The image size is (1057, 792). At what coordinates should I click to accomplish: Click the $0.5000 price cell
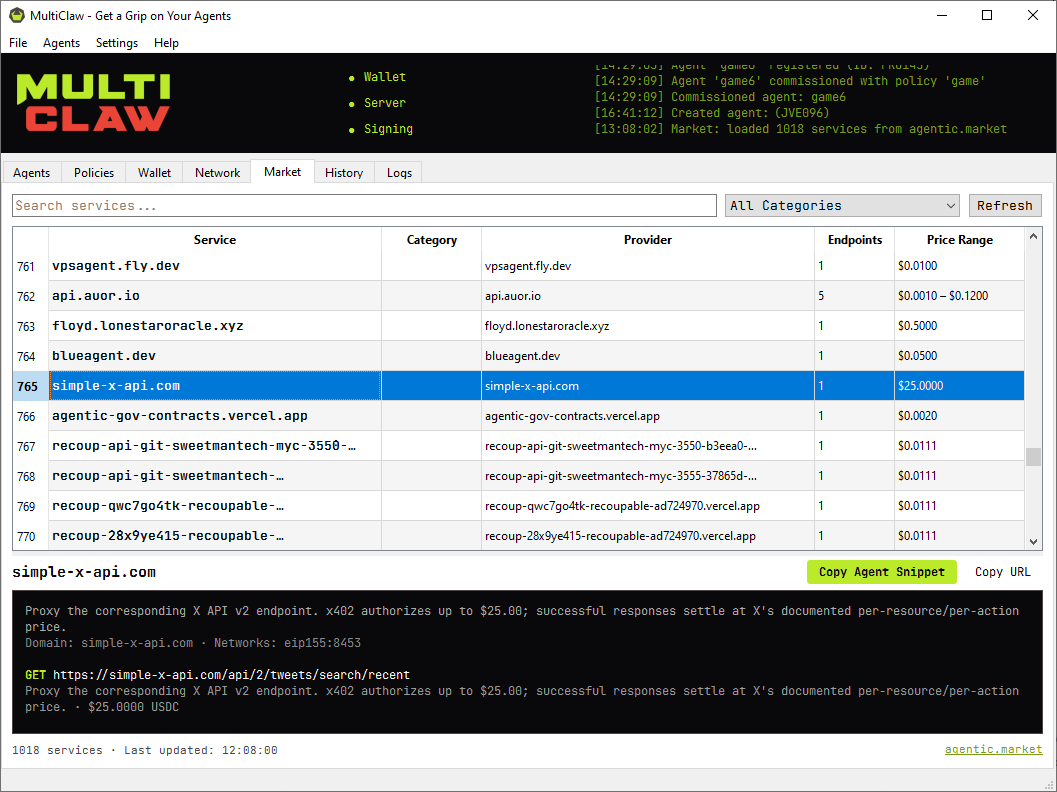pyautogui.click(x=959, y=326)
